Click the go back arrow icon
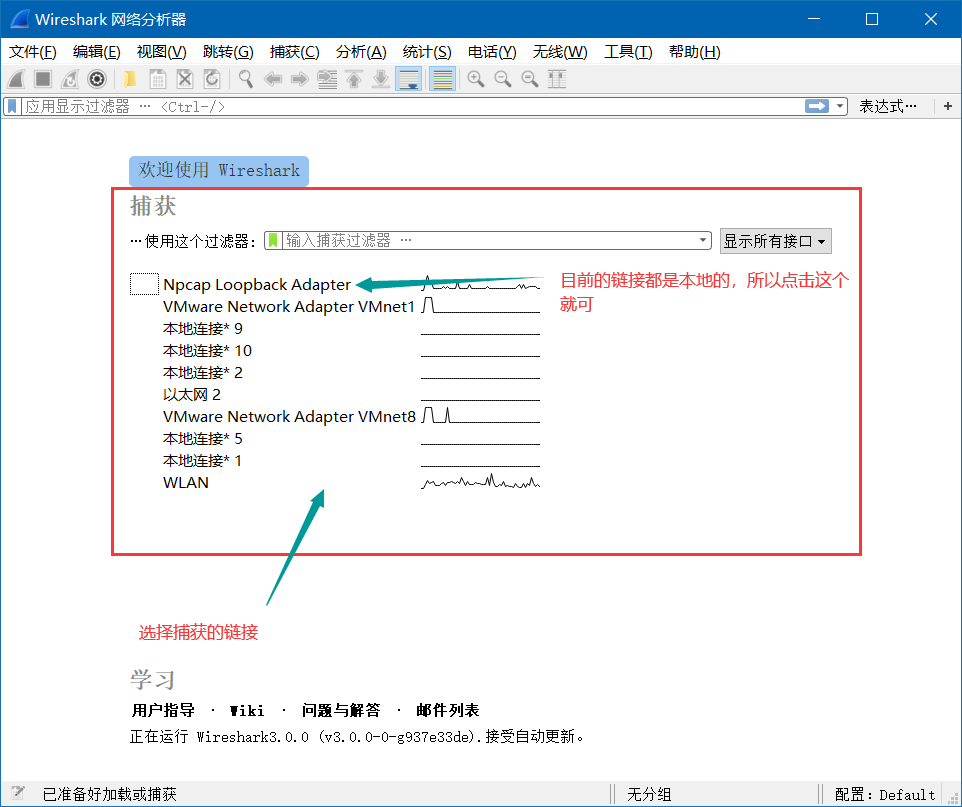Screen dimensions: 962x807 (x=272, y=79)
